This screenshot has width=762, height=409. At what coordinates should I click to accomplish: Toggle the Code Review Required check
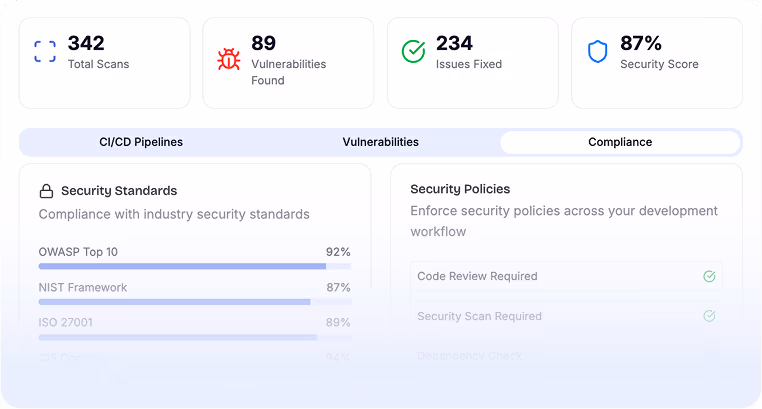[709, 276]
